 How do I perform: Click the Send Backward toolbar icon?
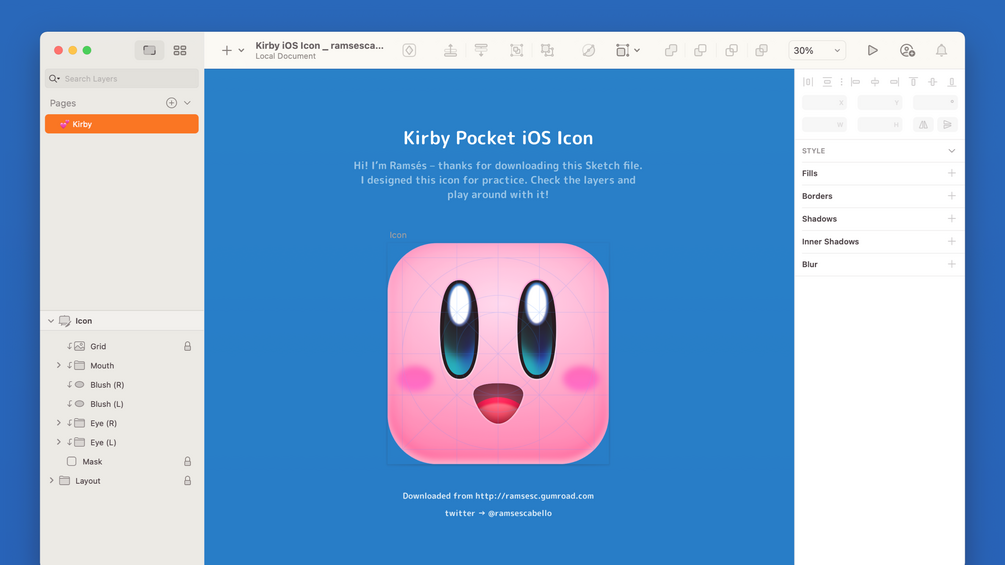[481, 50]
